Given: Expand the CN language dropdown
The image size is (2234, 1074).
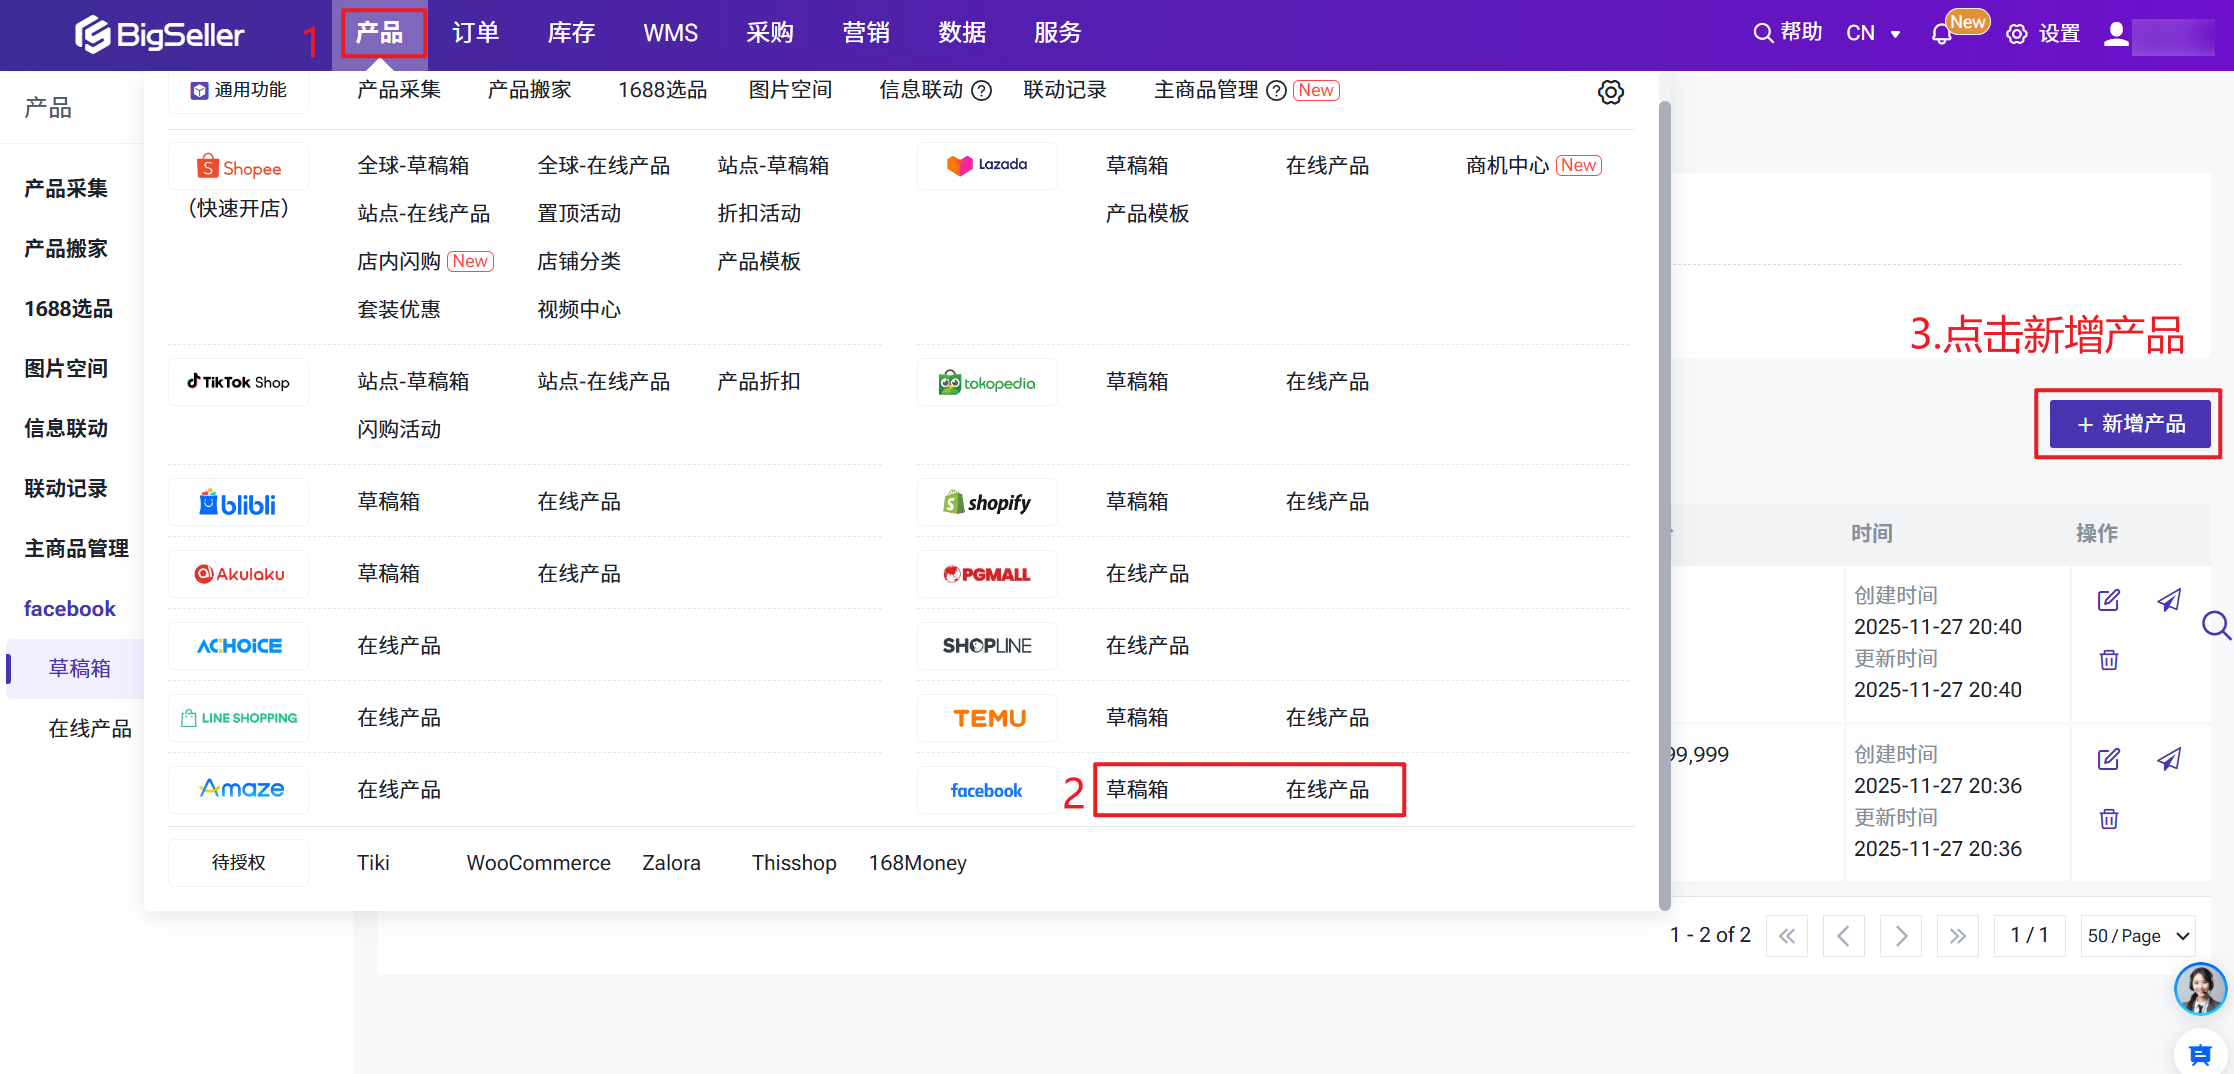Looking at the screenshot, I should 1873,34.
